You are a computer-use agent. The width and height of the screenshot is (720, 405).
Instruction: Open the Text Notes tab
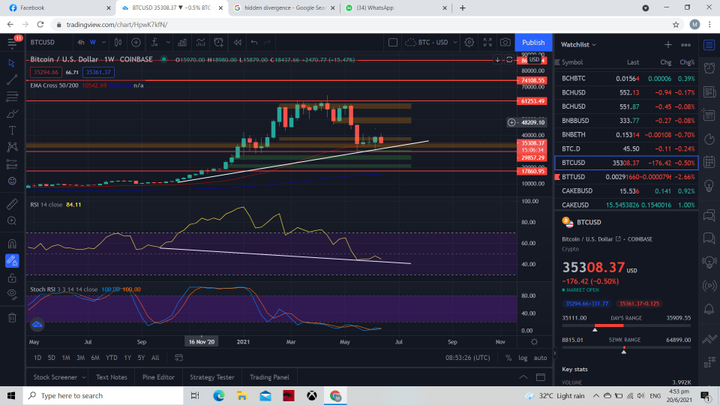[x=112, y=377]
